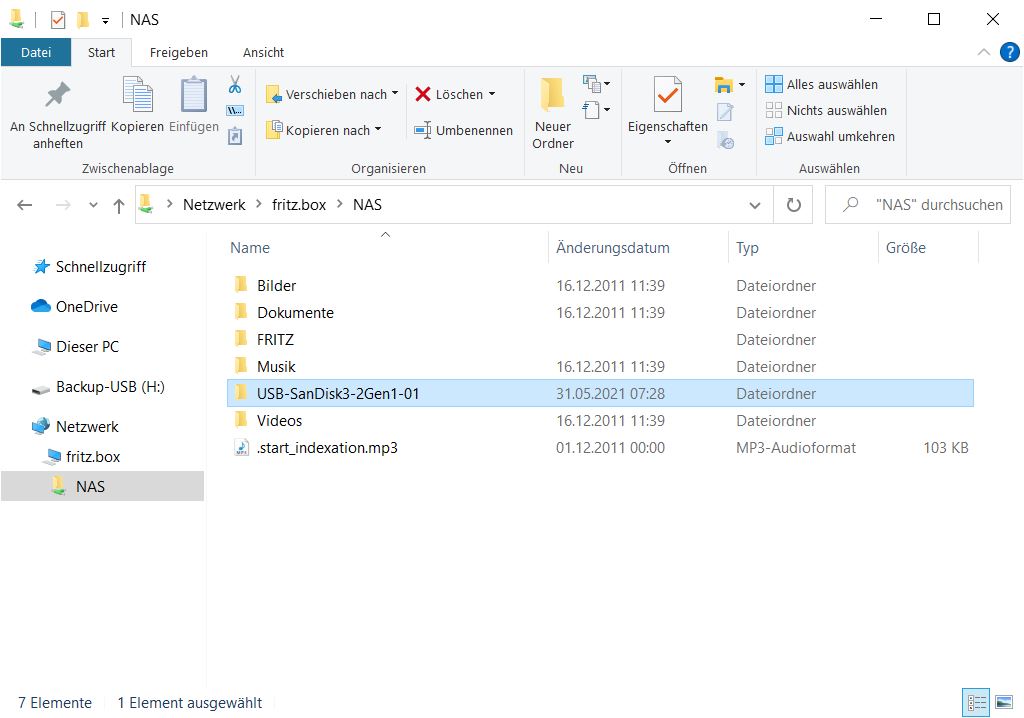Switch to the Ansicht ribbon tab
This screenshot has height=718, width=1024.
pyautogui.click(x=263, y=52)
